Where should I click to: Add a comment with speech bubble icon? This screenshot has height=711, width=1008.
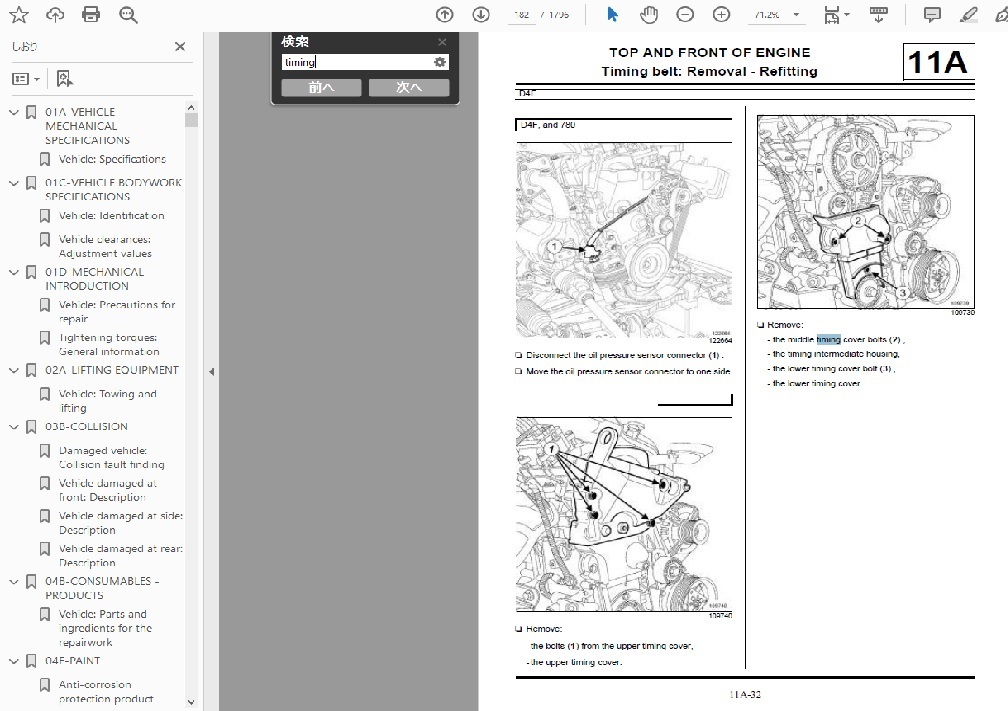click(x=932, y=14)
